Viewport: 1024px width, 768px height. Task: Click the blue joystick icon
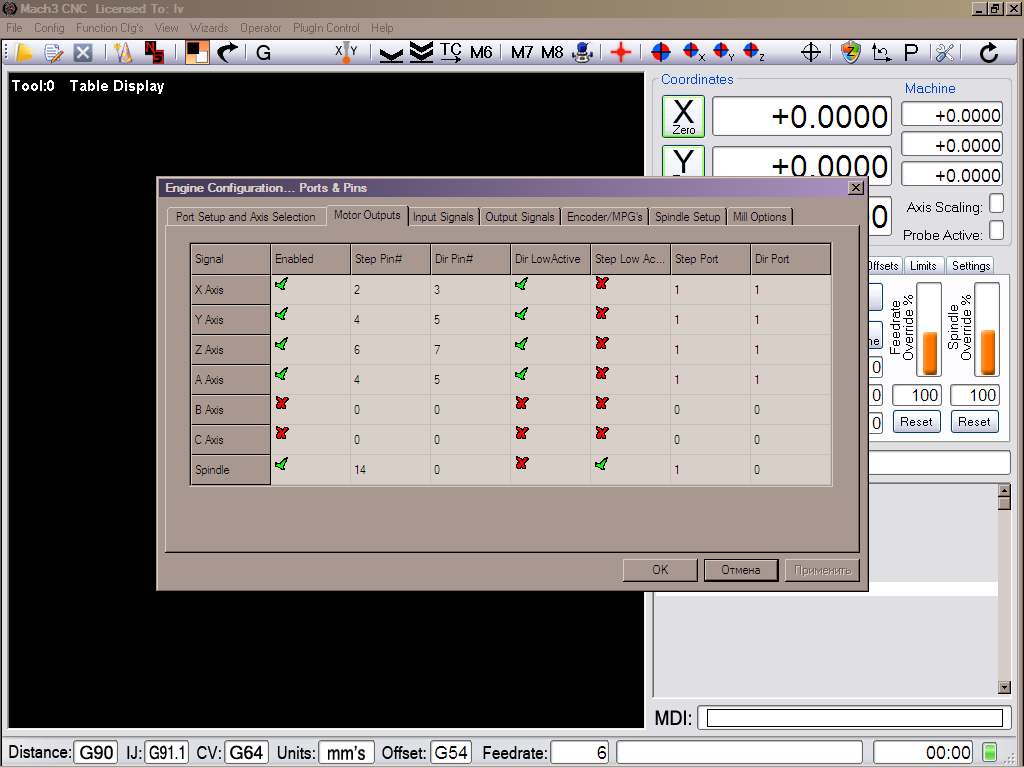[582, 52]
